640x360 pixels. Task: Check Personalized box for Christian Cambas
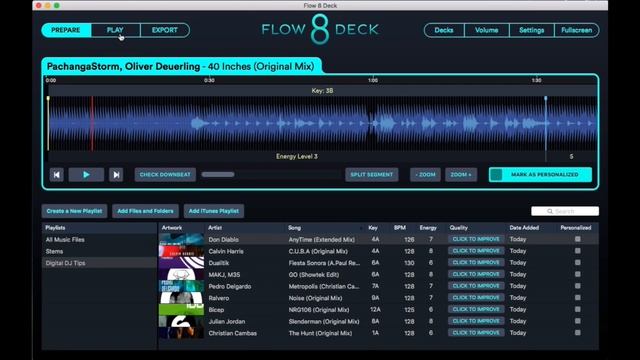pyautogui.click(x=578, y=333)
